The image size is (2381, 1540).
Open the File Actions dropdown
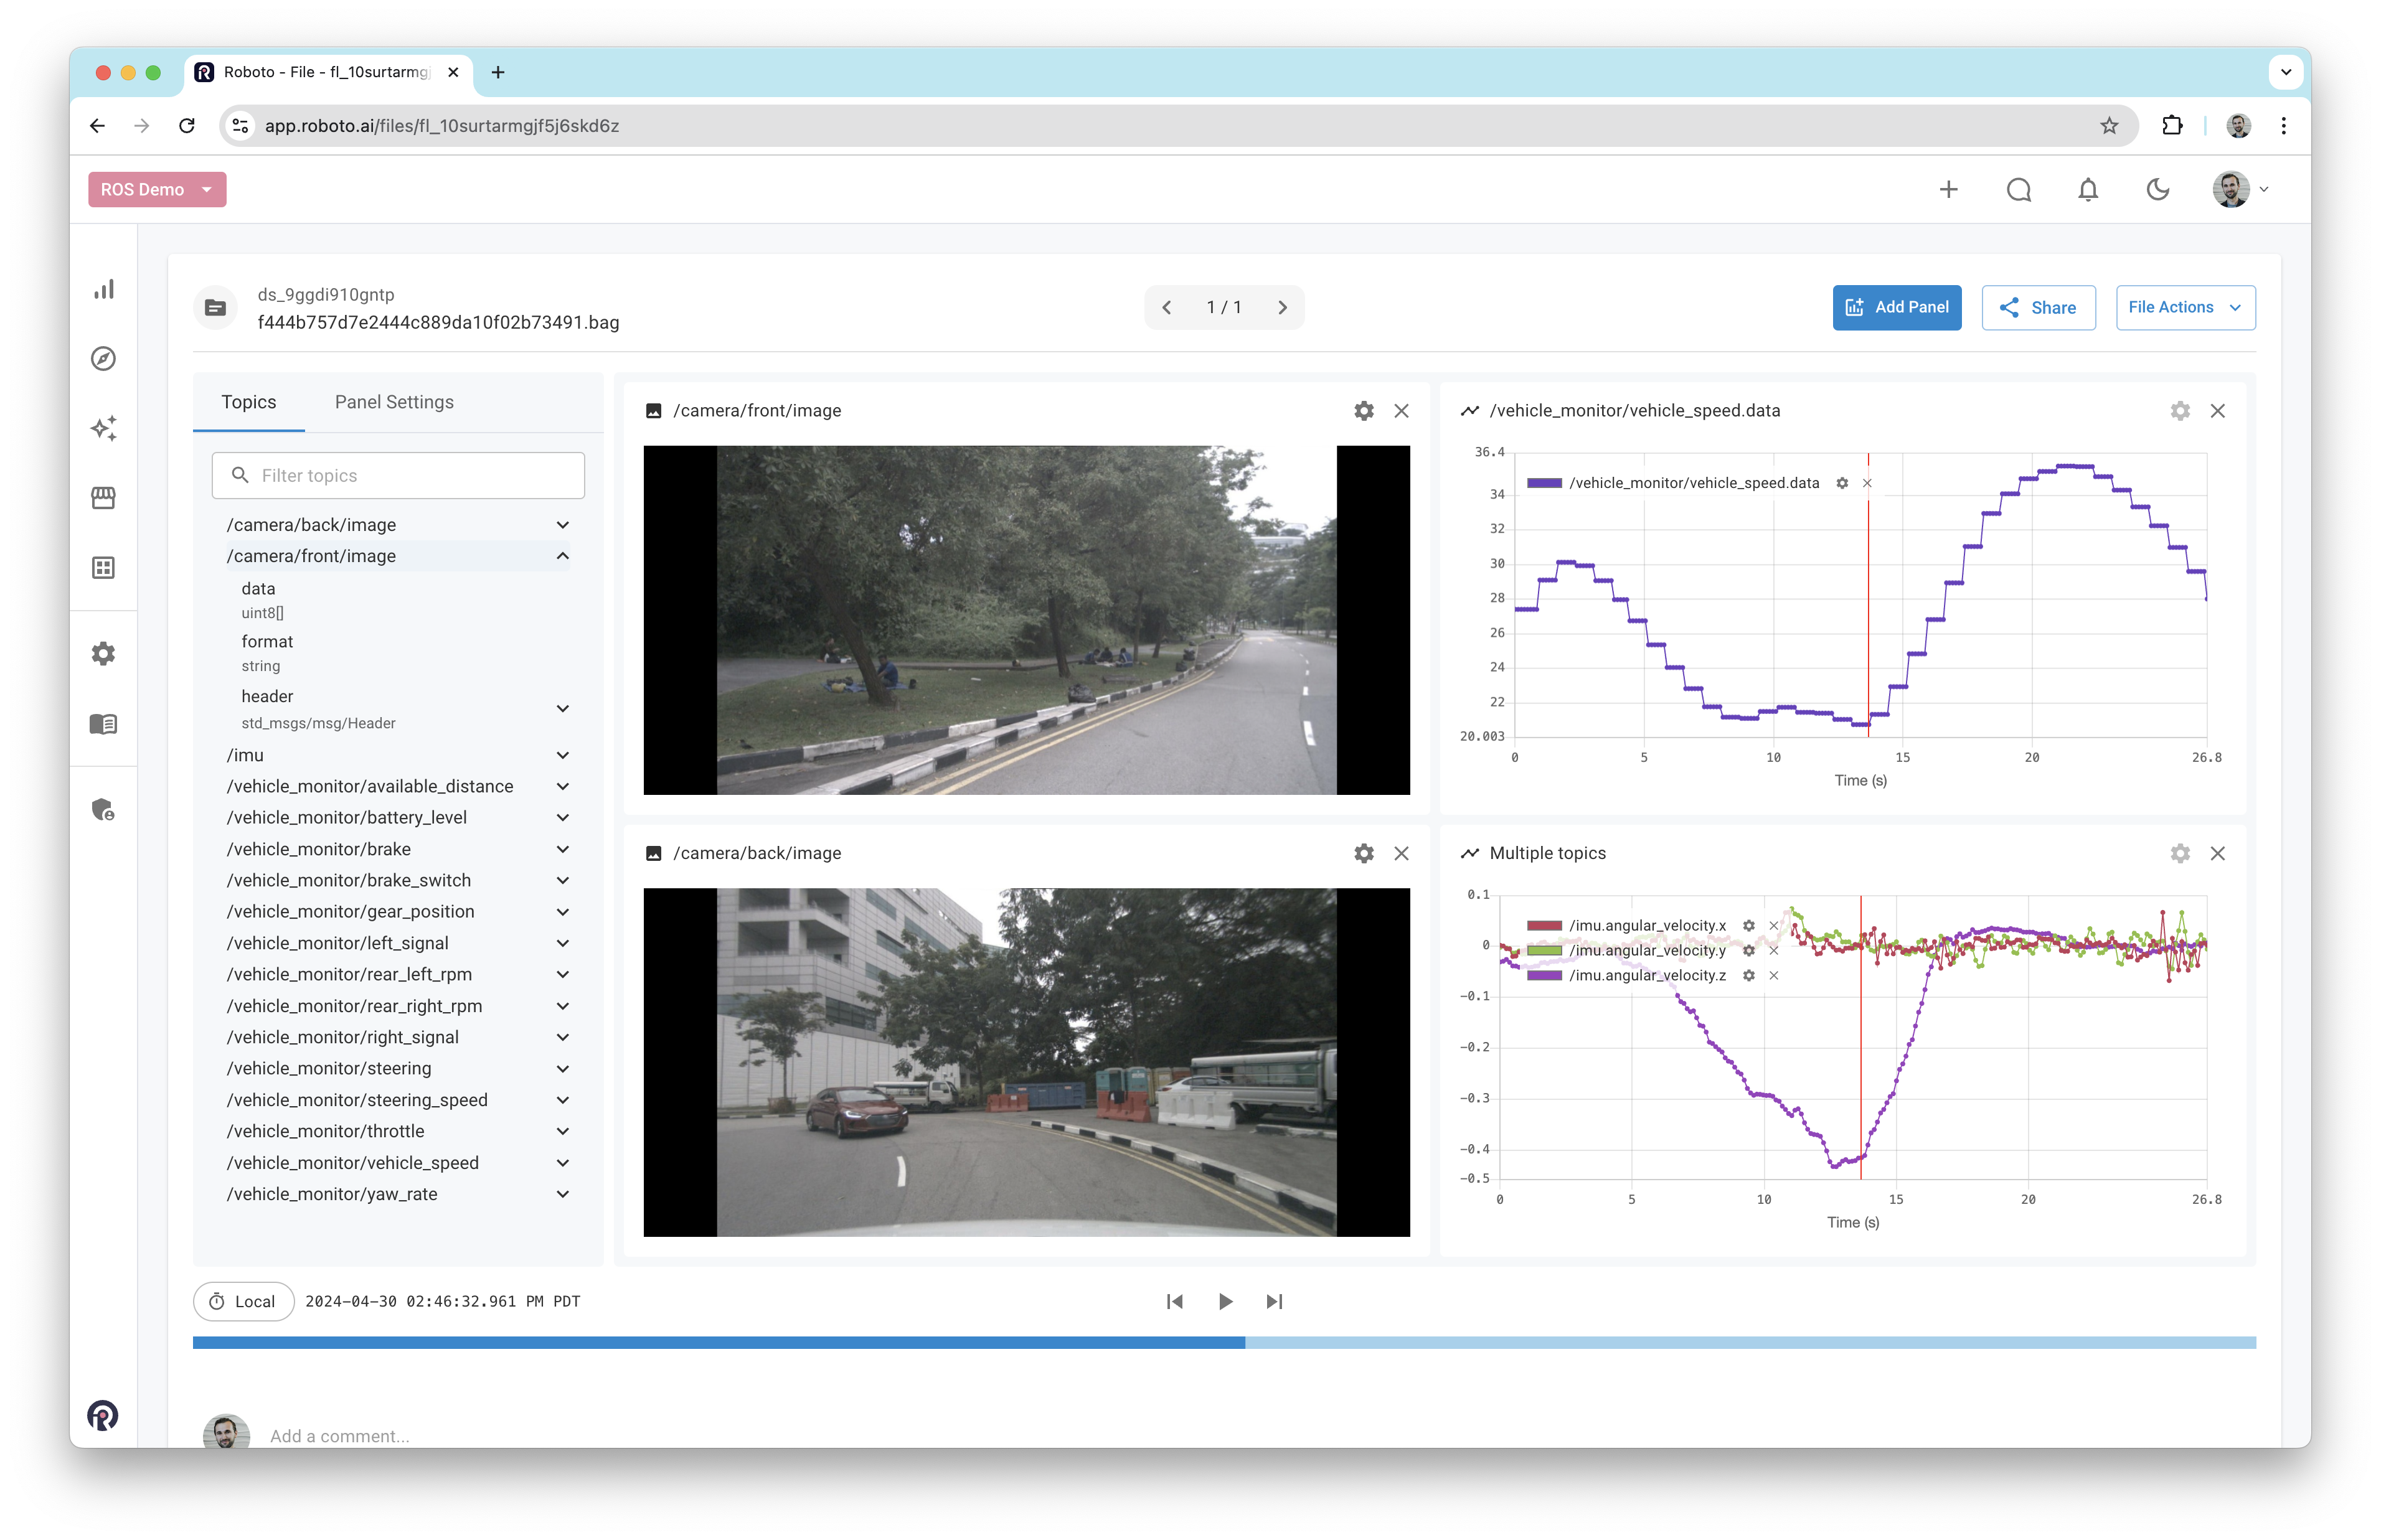[2185, 308]
